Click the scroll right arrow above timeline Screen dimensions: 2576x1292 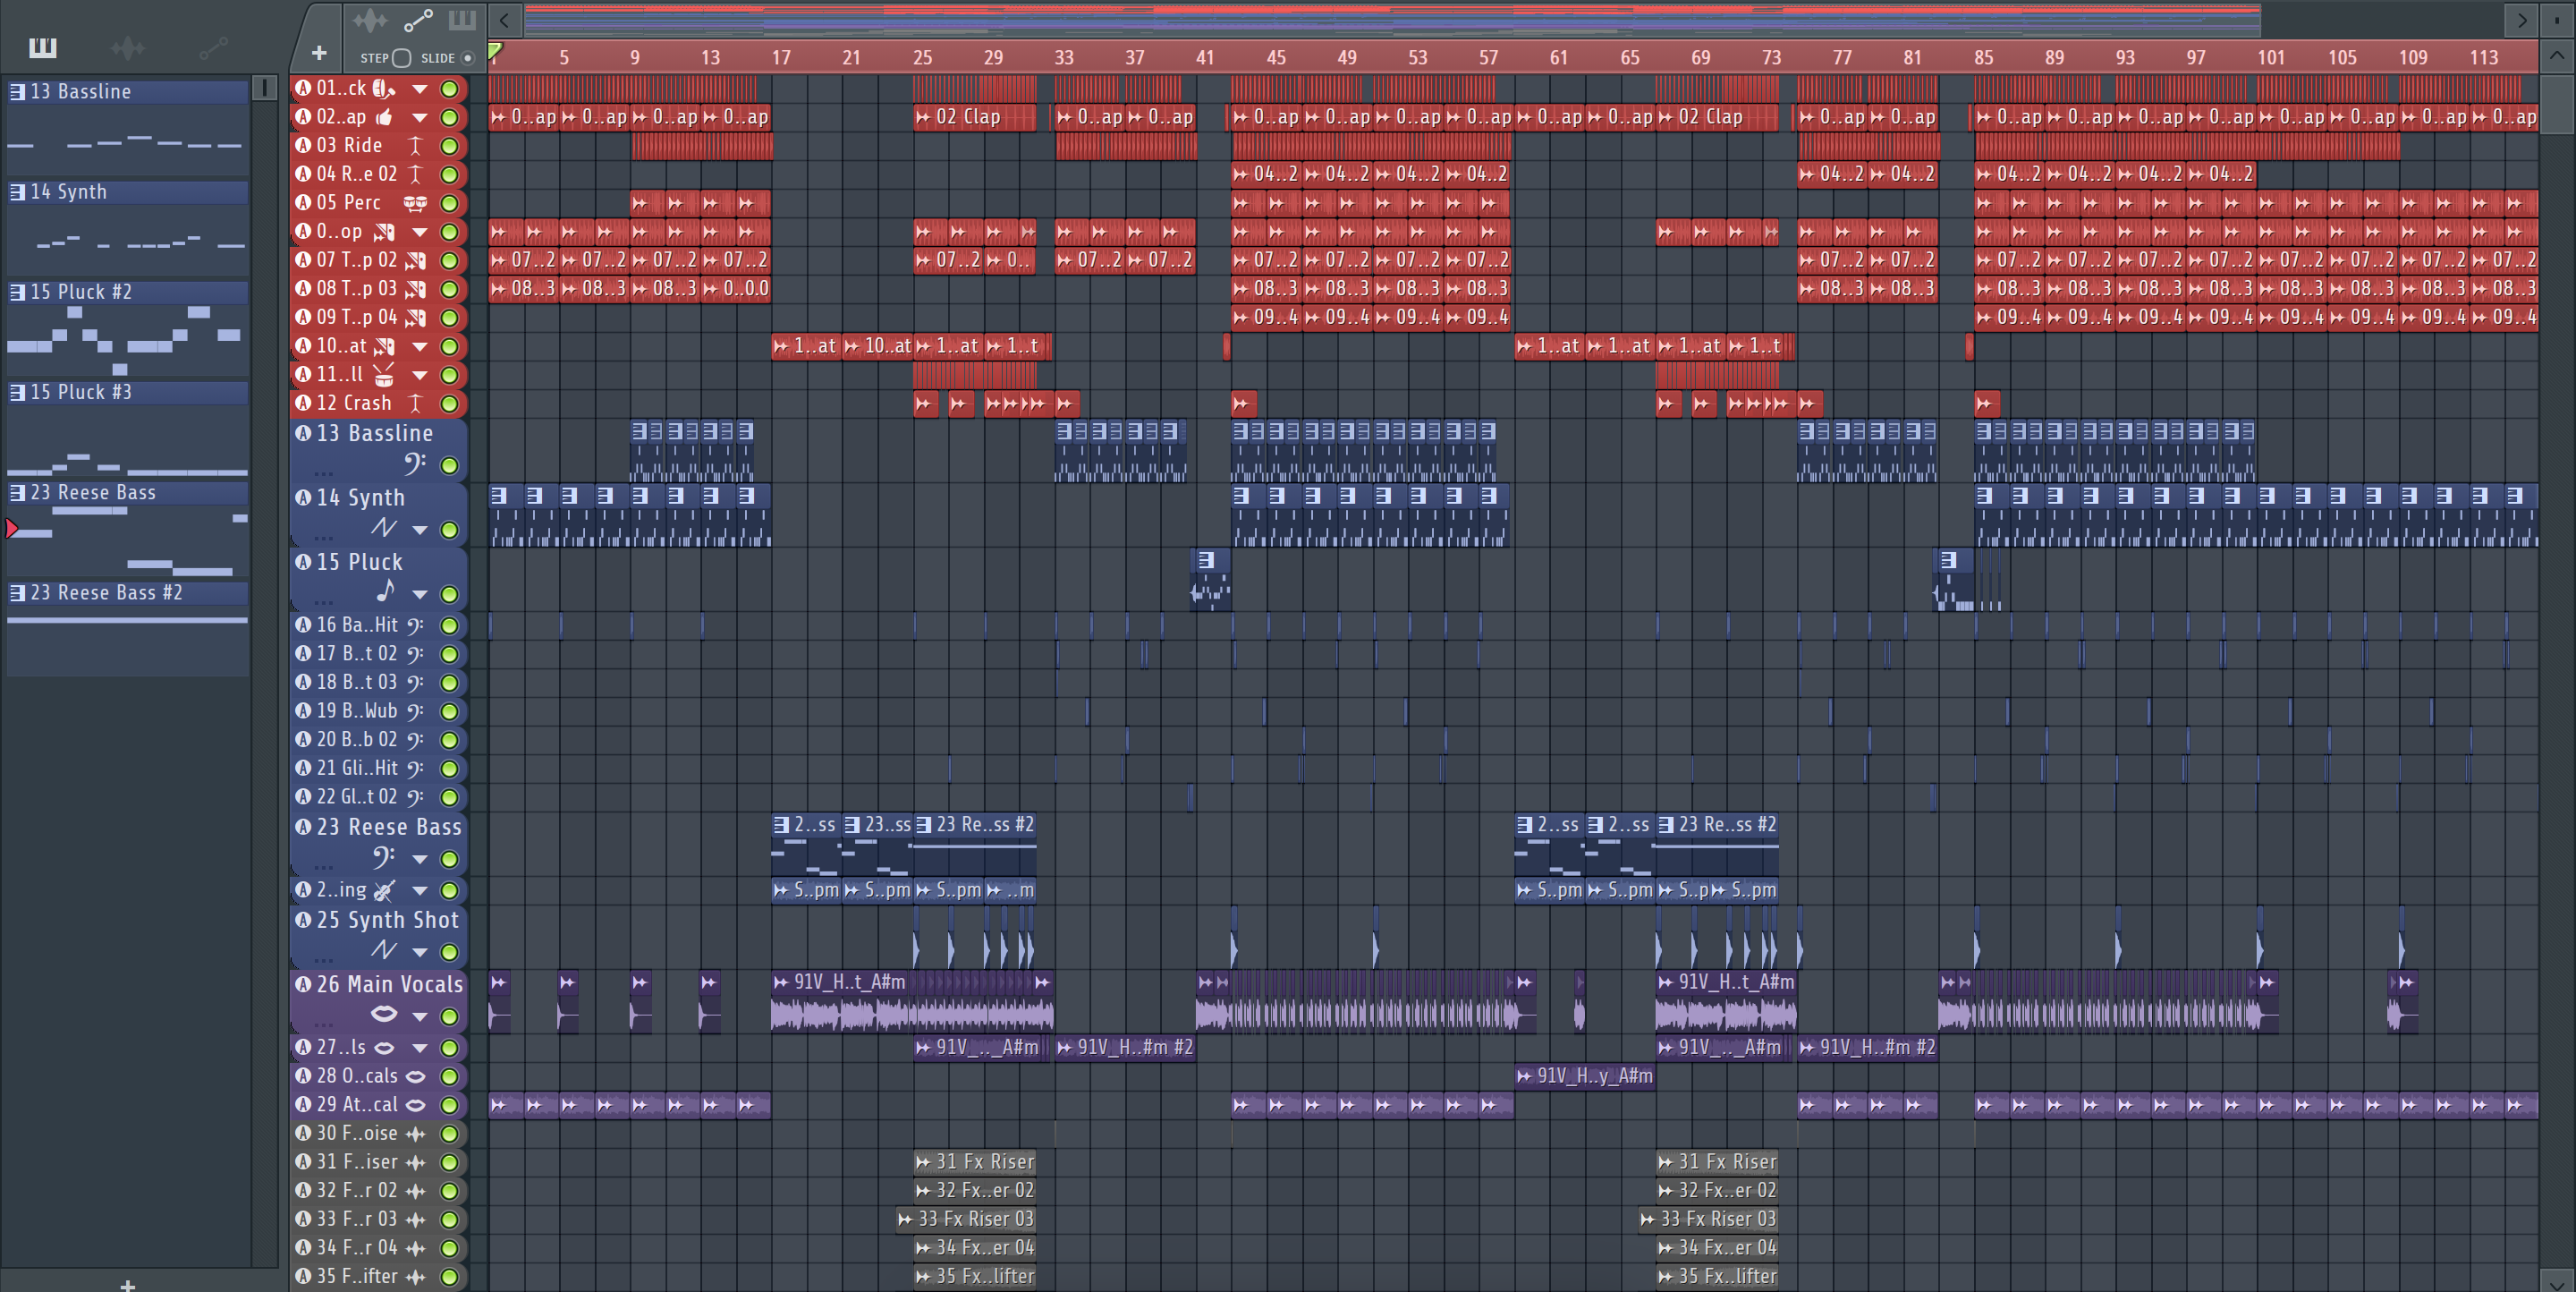click(x=2521, y=19)
